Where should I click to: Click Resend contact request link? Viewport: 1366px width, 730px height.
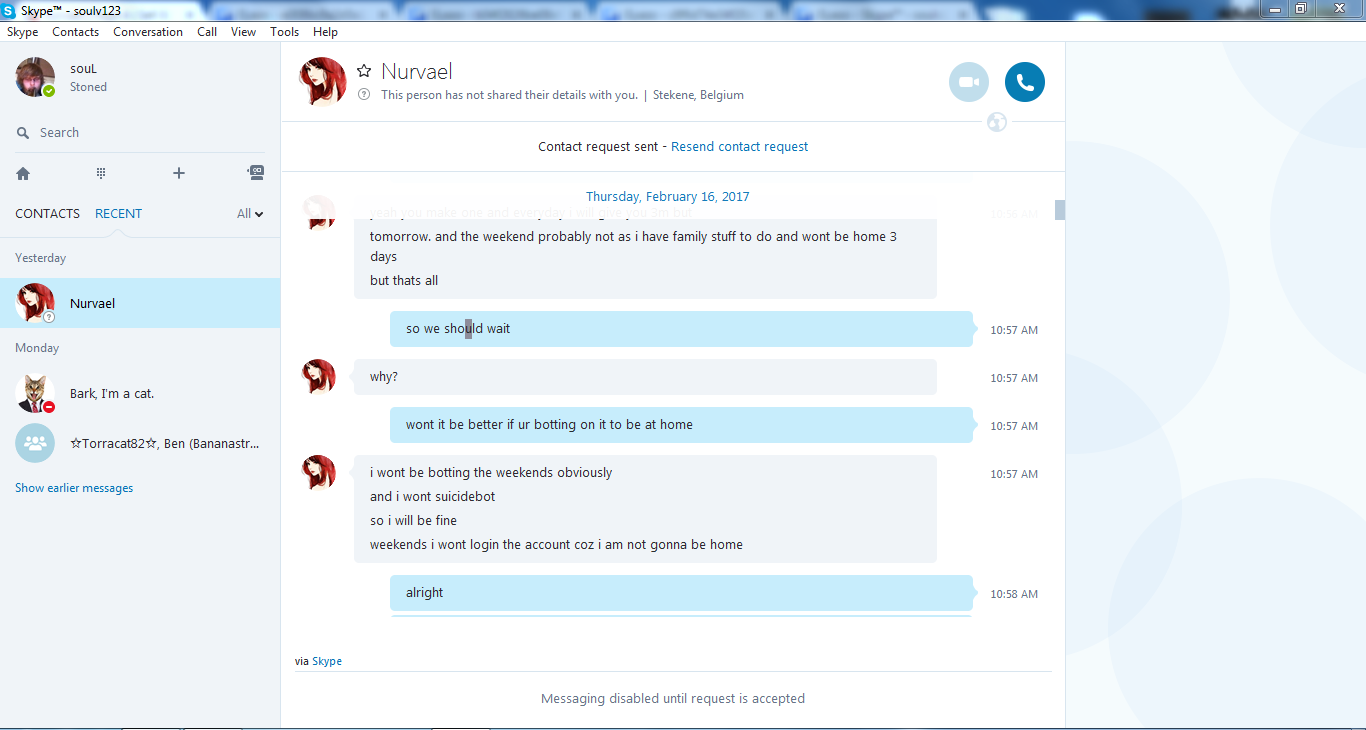740,147
